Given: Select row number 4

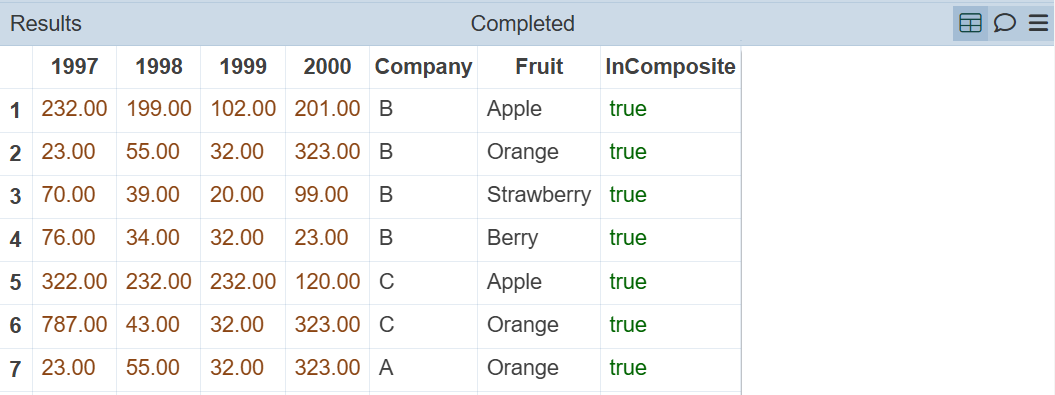Looking at the screenshot, I should click(15, 240).
